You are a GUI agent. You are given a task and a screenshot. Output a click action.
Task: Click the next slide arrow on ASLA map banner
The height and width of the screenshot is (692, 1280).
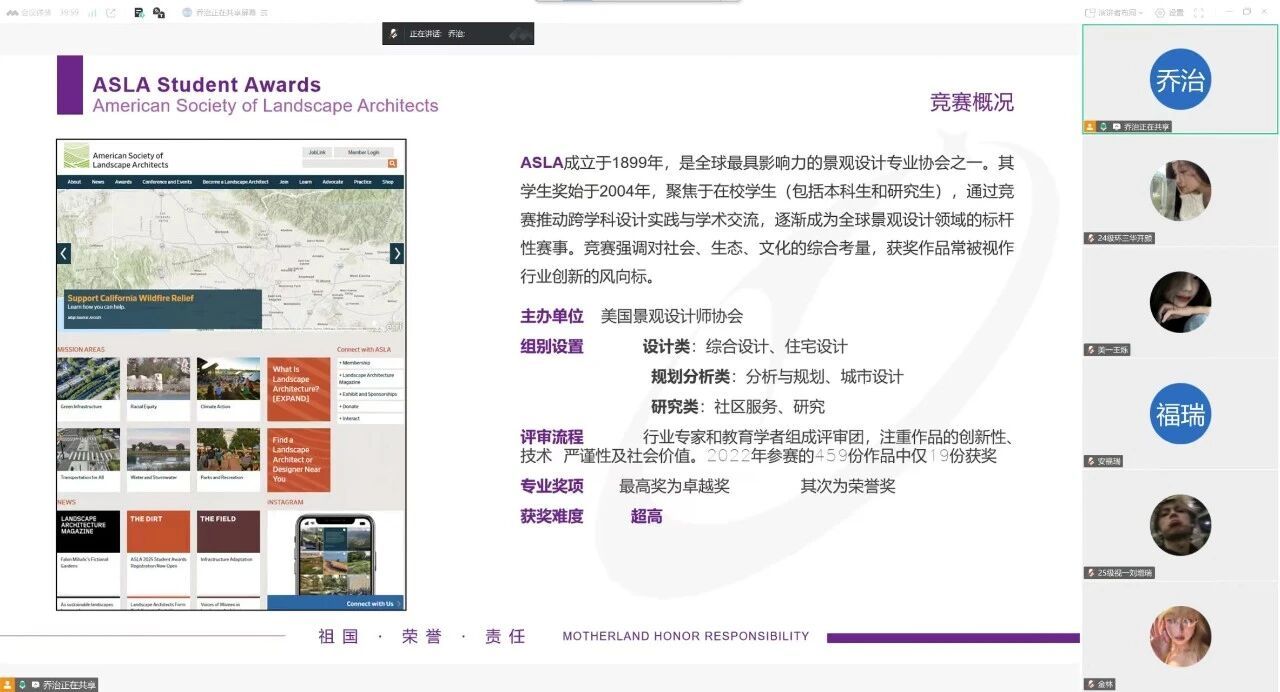[x=397, y=254]
